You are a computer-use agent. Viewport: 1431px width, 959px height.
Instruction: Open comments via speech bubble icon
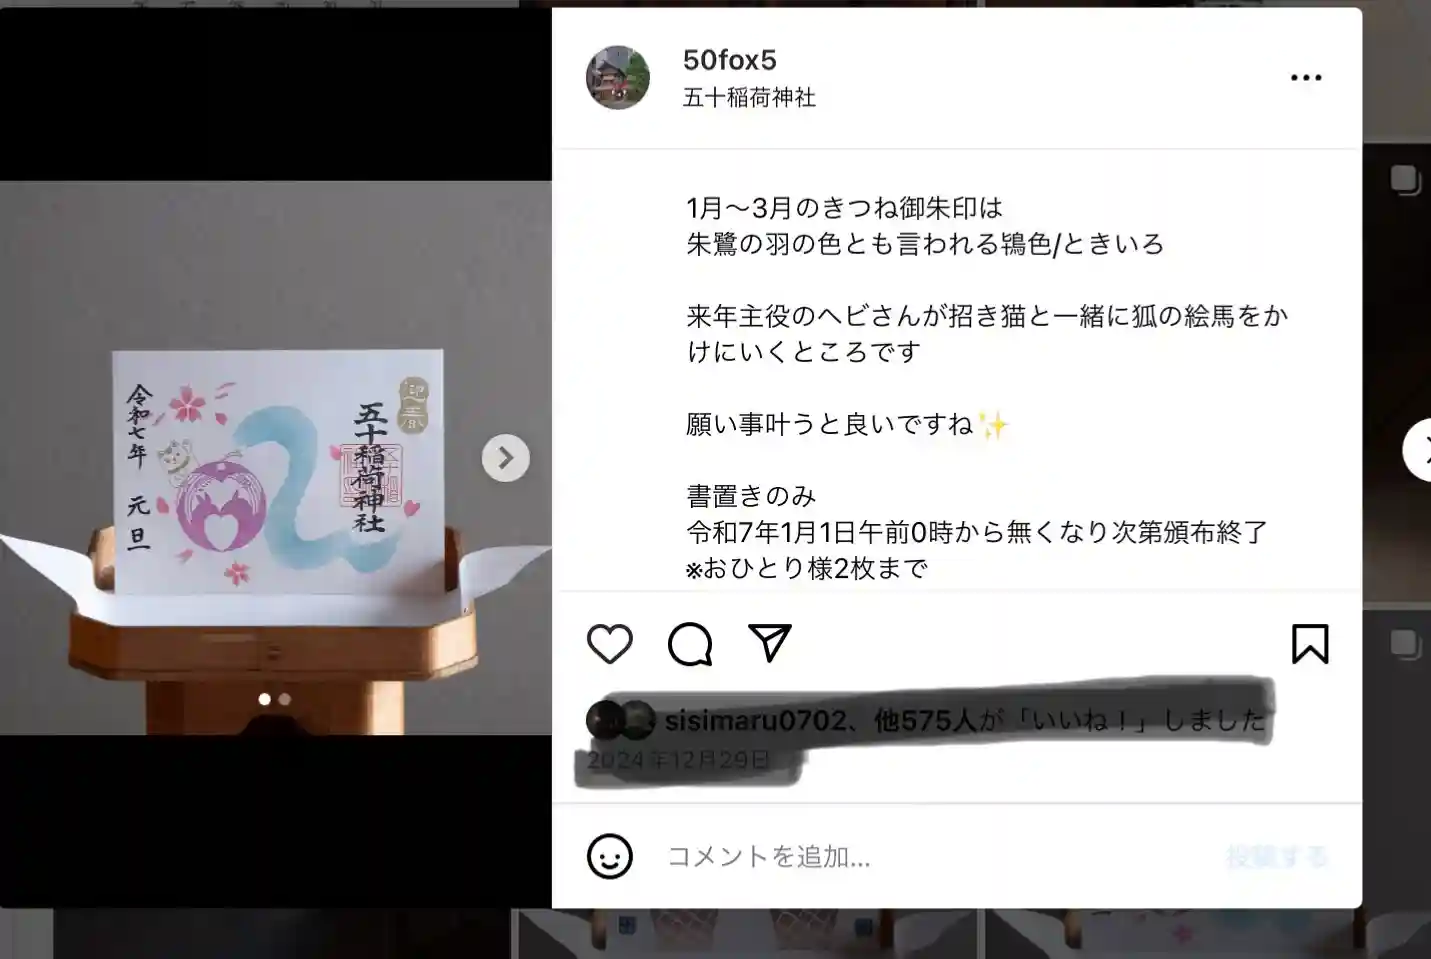[690, 644]
